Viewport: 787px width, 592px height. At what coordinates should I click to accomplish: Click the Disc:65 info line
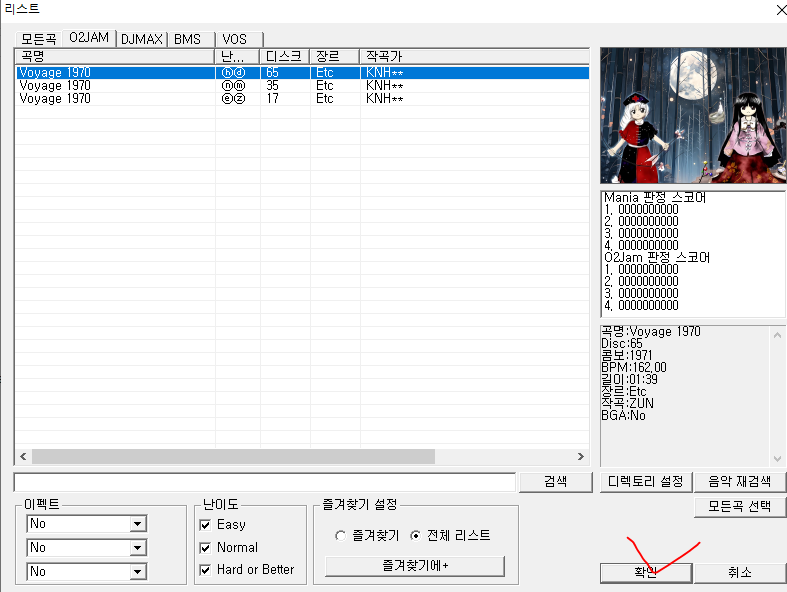[x=622, y=344]
